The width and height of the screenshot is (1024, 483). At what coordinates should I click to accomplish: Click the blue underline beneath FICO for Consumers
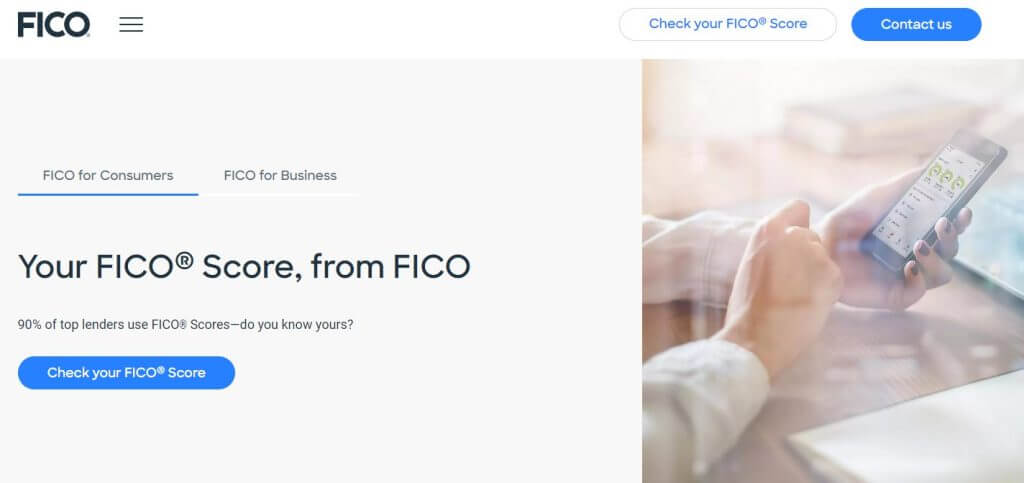point(108,194)
